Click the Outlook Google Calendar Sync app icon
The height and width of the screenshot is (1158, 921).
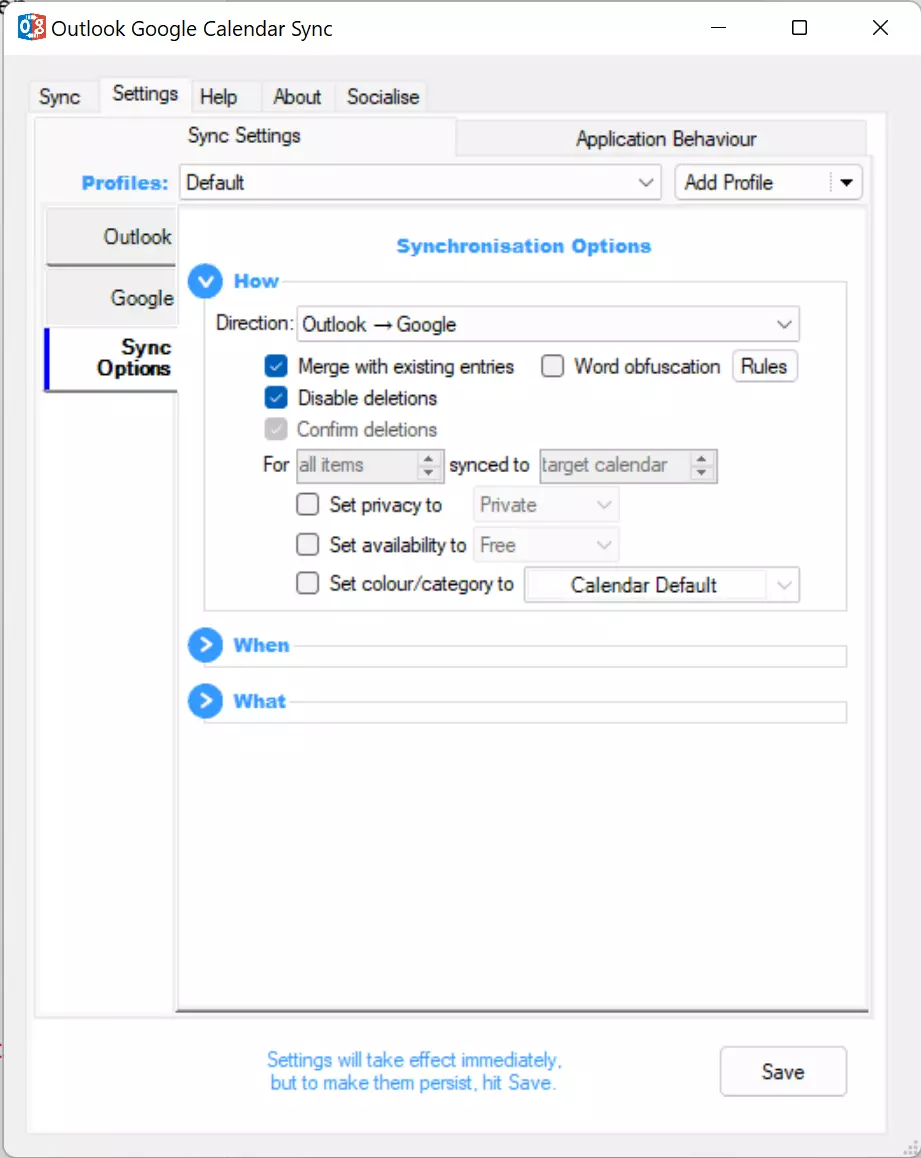30,27
